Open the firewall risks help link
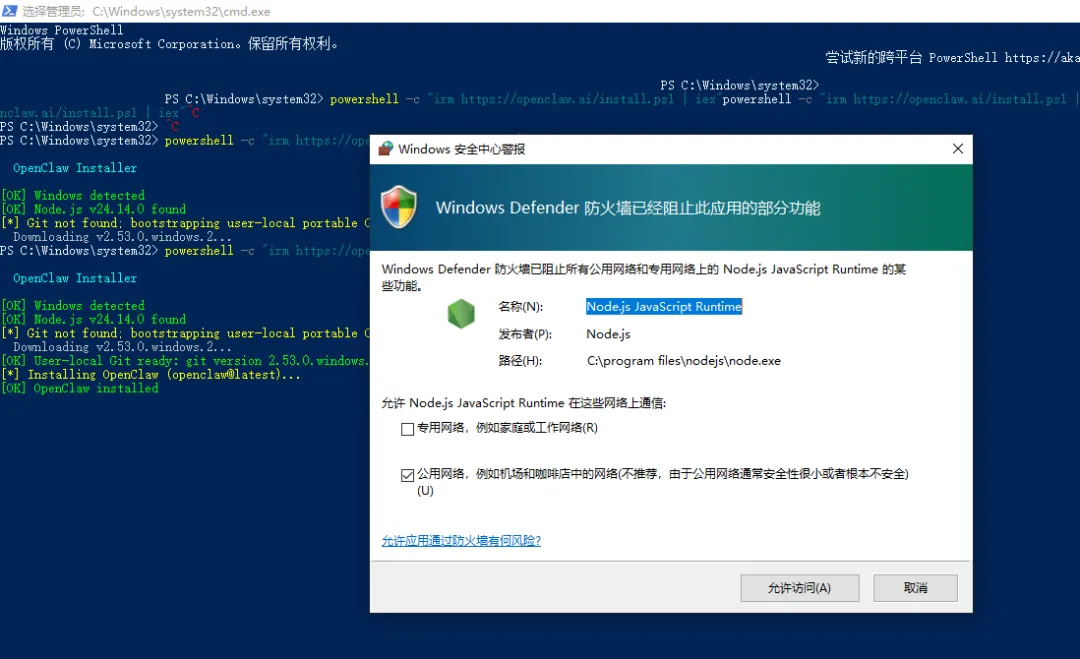 461,541
